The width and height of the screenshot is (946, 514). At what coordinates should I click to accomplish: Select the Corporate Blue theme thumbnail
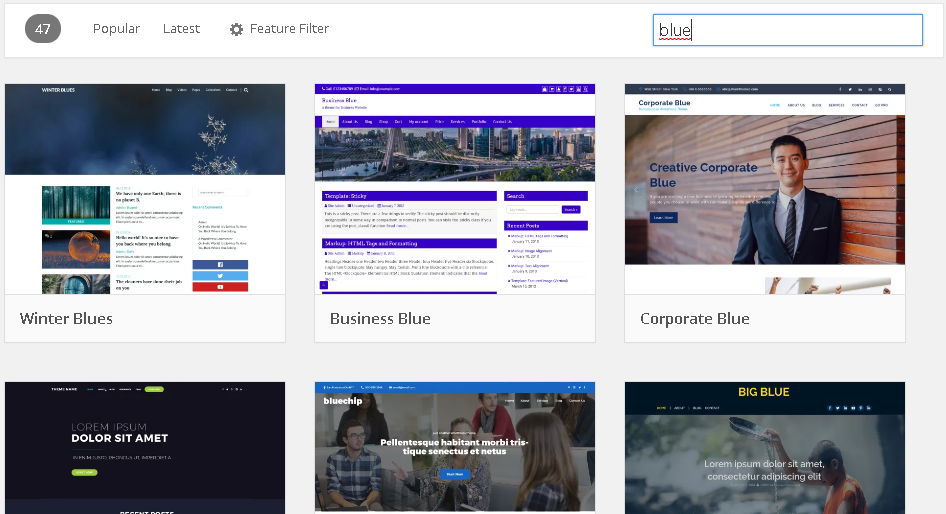[x=765, y=189]
